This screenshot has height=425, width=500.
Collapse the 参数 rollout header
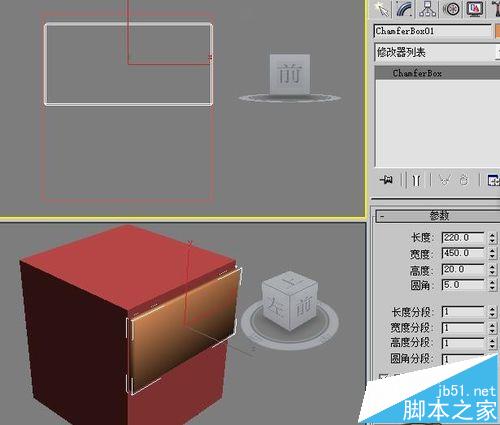(x=438, y=216)
